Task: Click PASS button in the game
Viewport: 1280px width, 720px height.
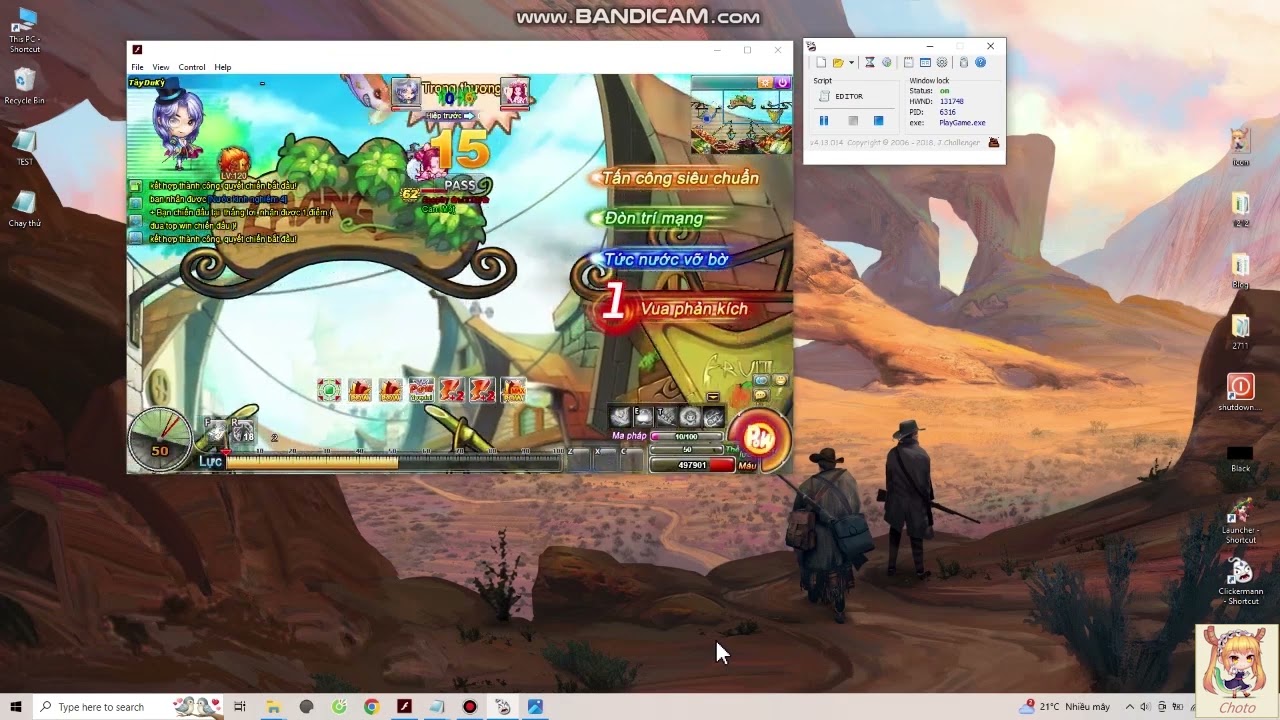Action: click(460, 185)
